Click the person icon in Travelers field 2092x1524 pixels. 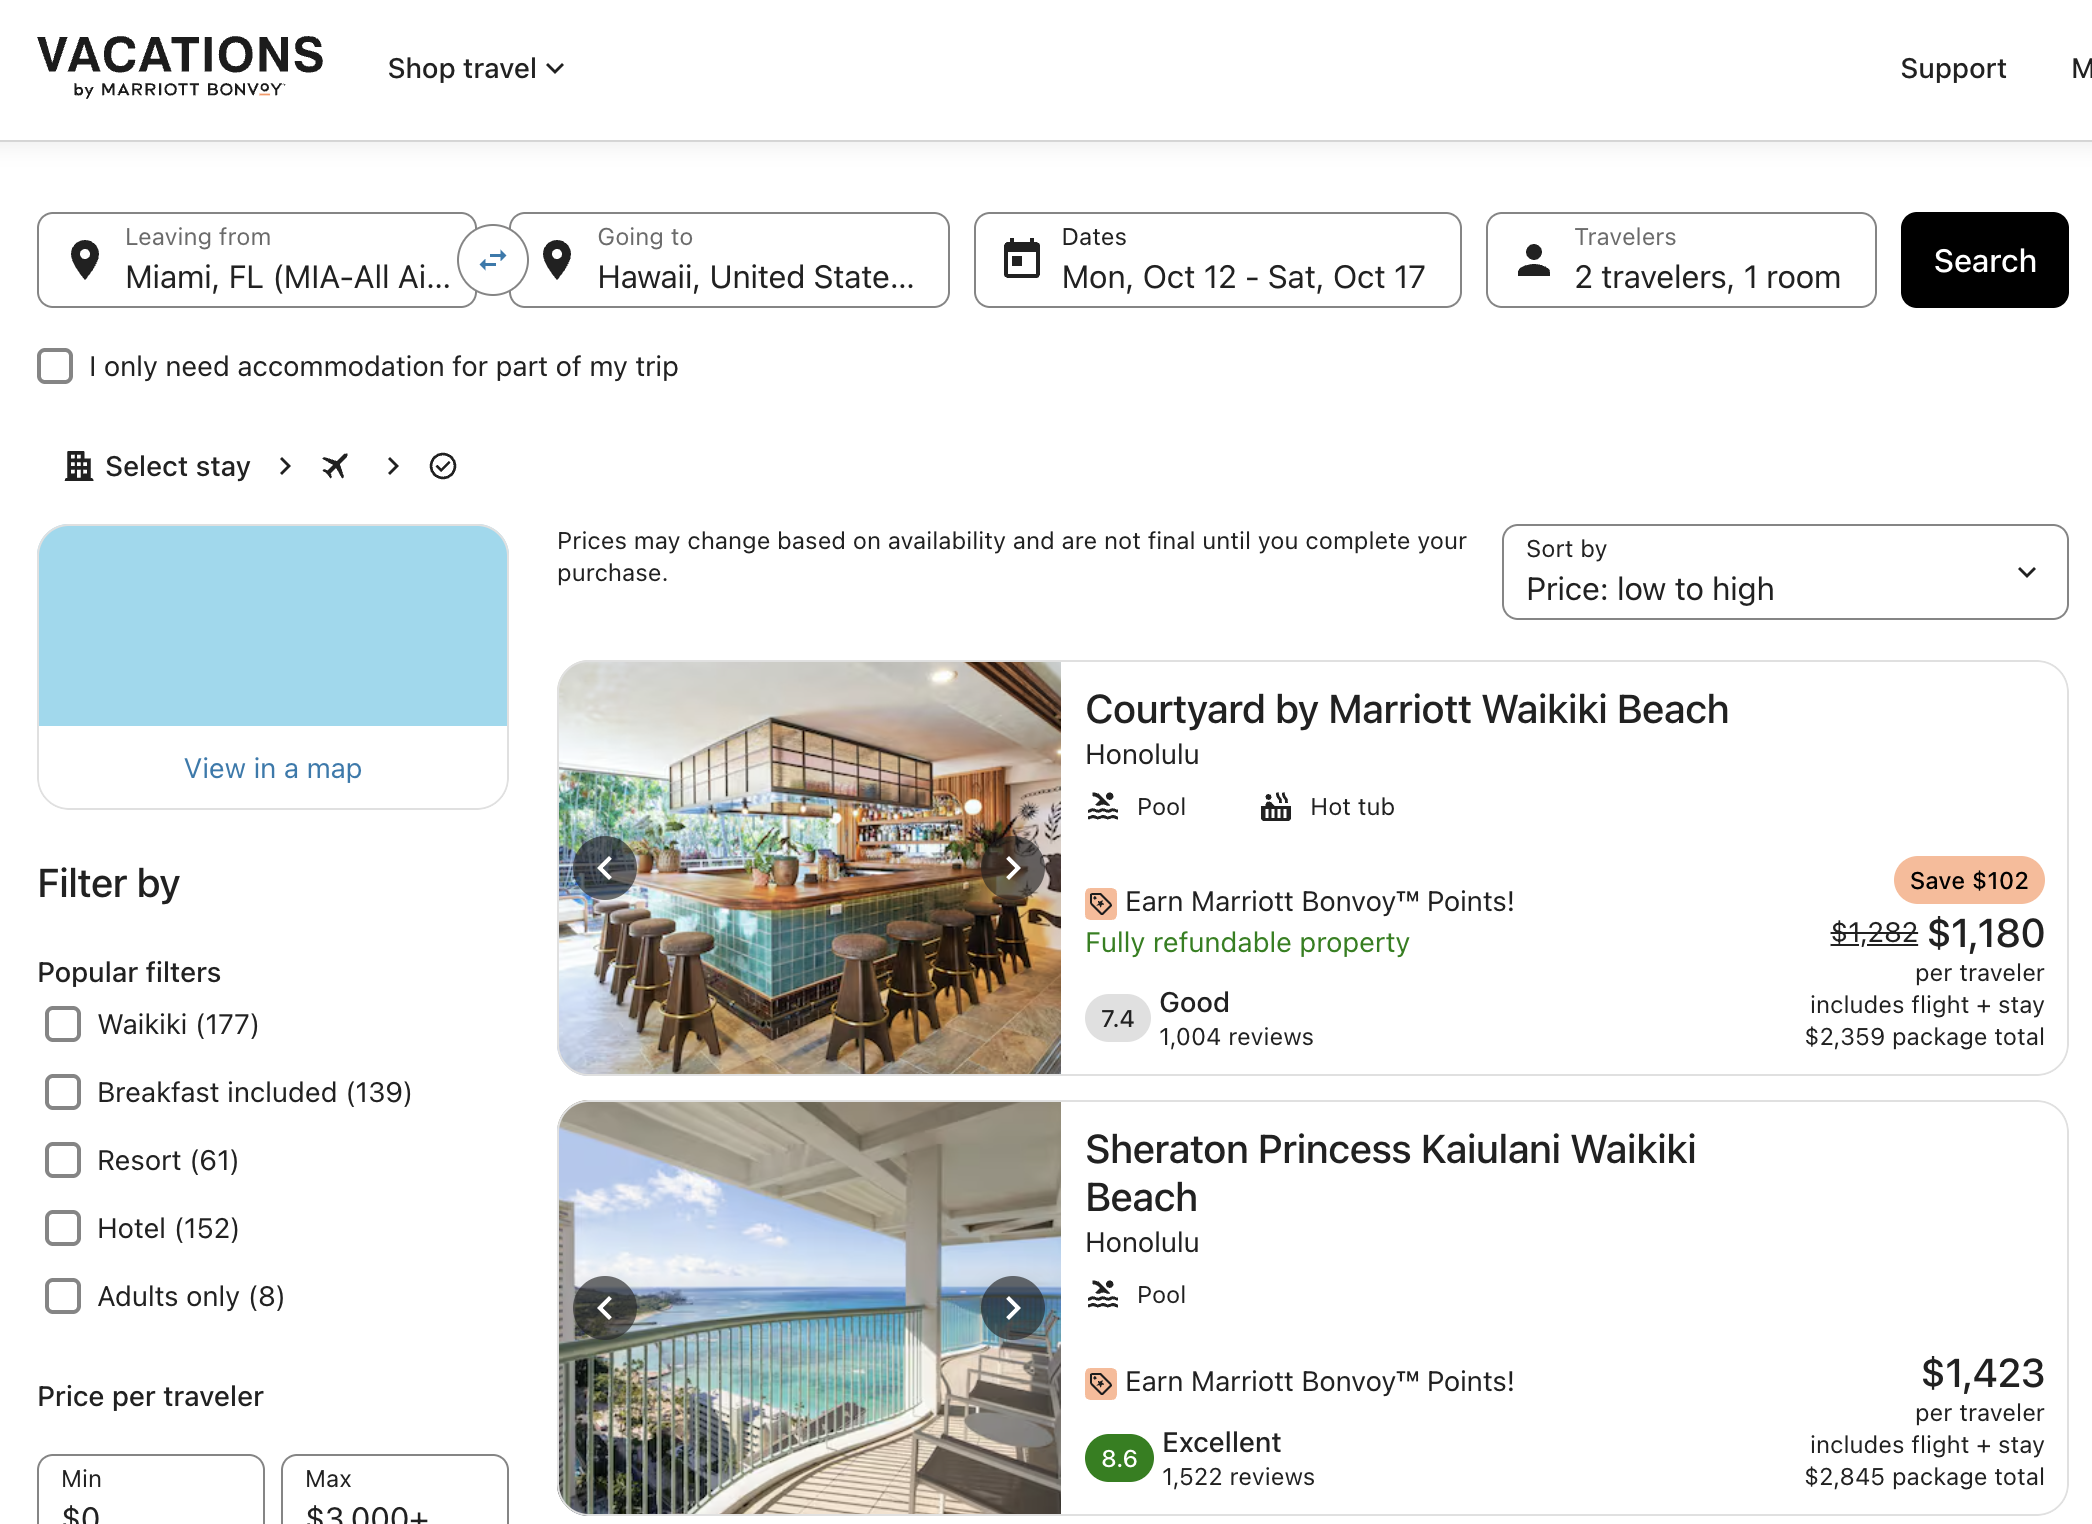(1534, 260)
